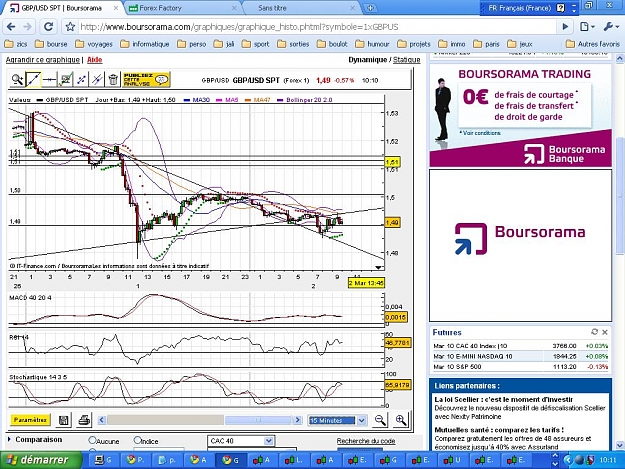Click 'Mutuelles santé' partner link
The image size is (625, 469).
499,430
